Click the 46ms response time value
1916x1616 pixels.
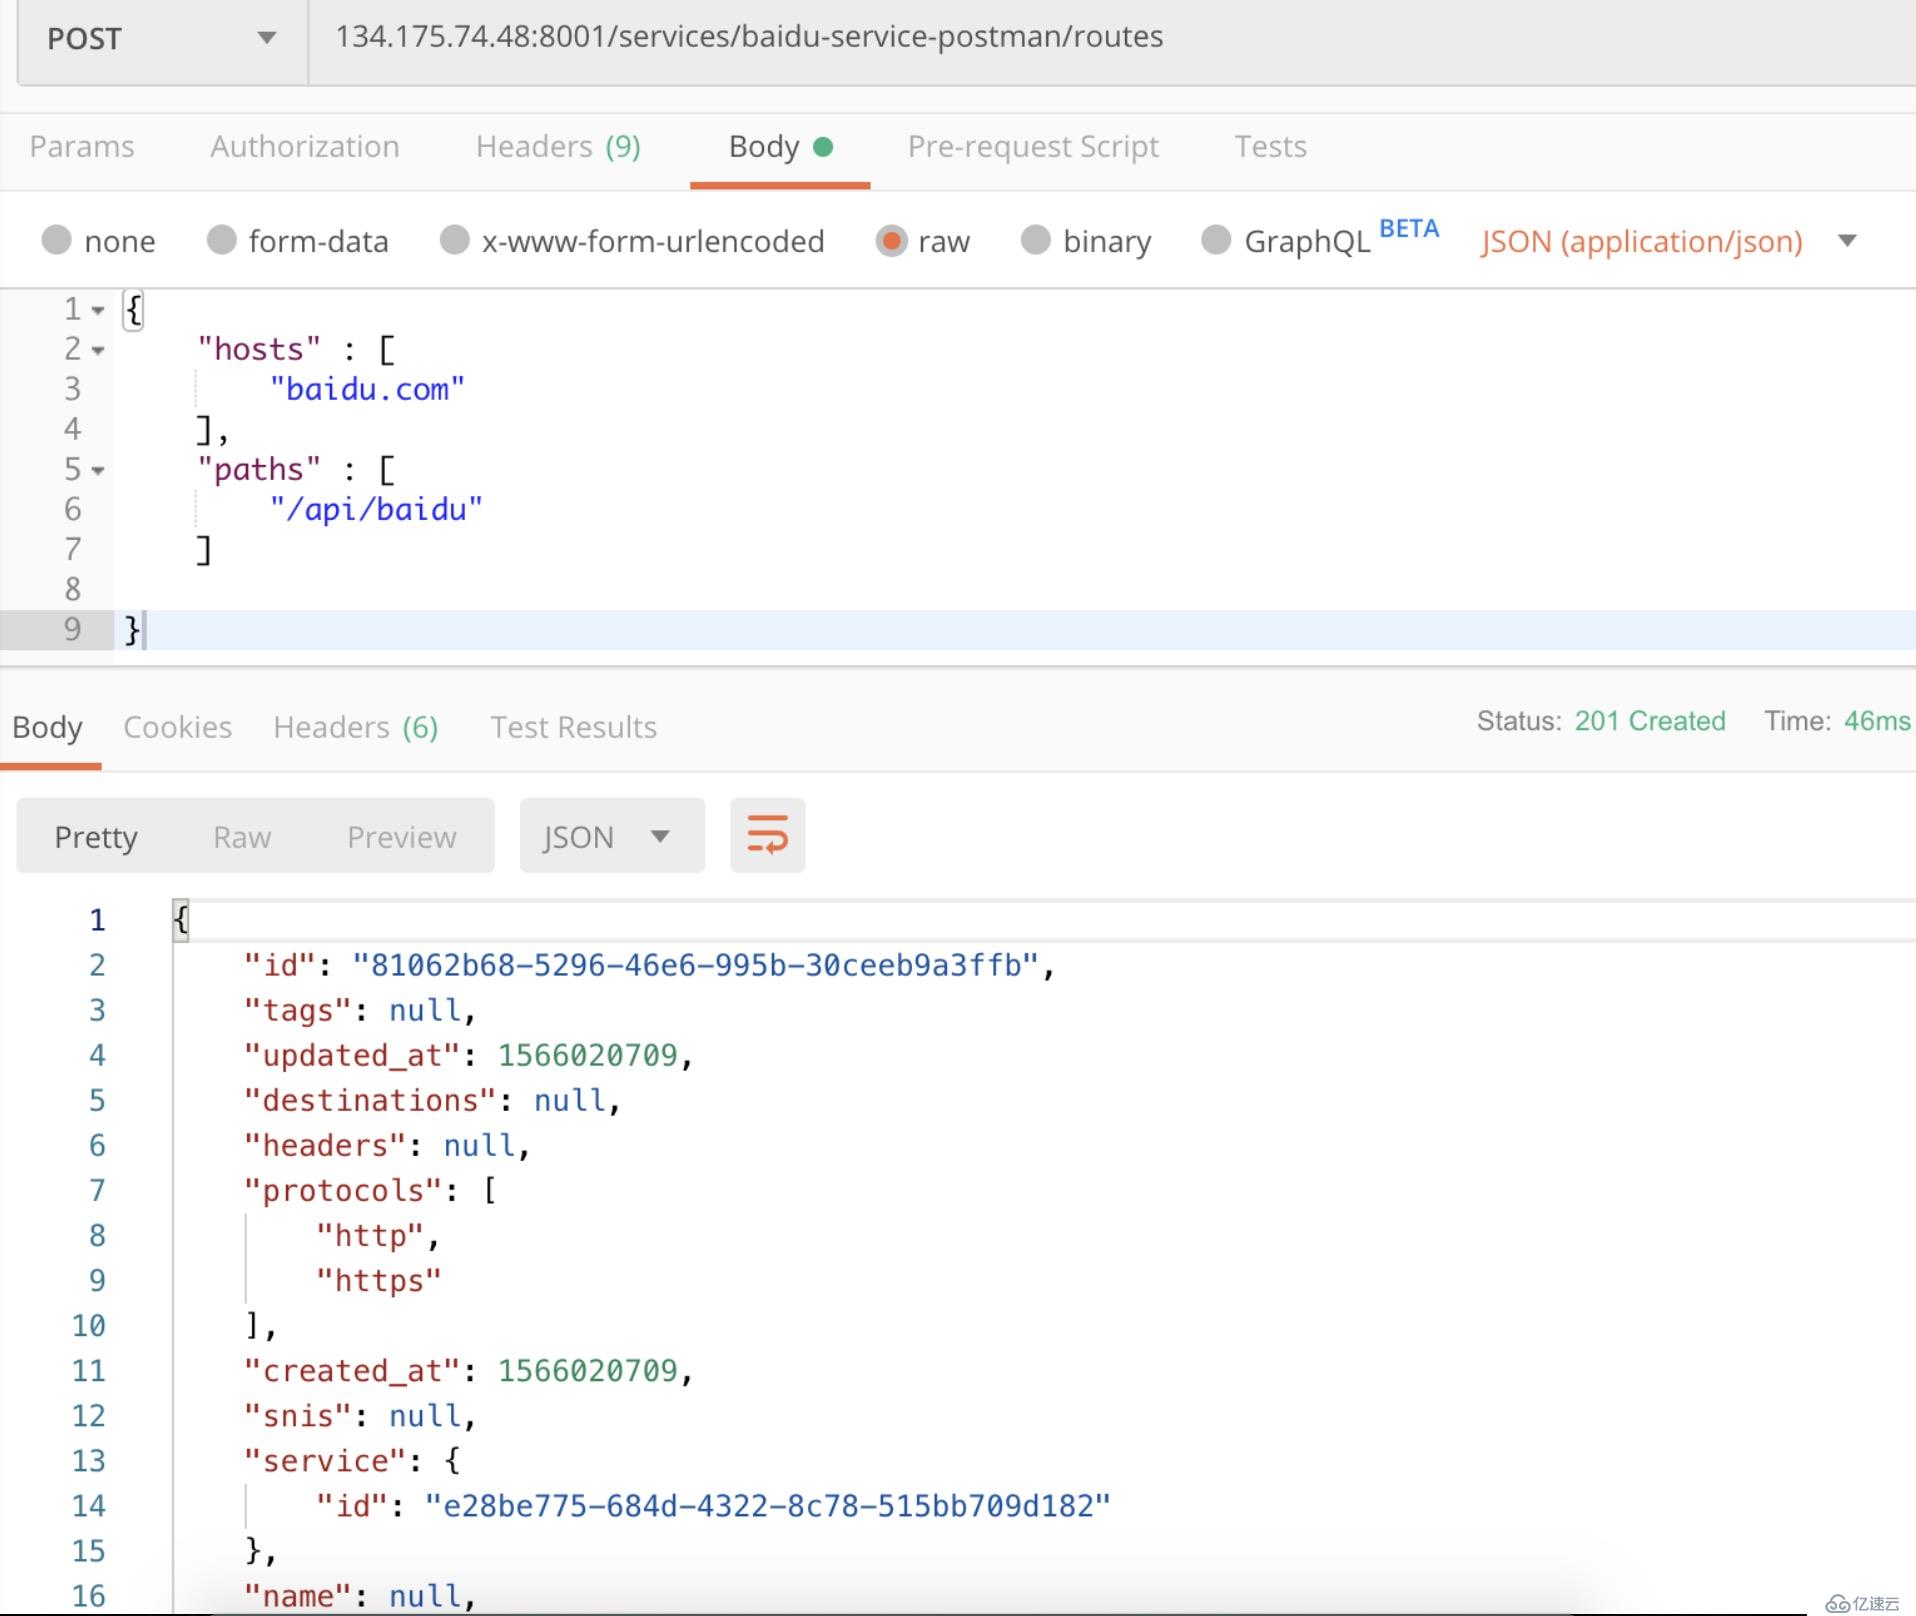tap(1877, 721)
